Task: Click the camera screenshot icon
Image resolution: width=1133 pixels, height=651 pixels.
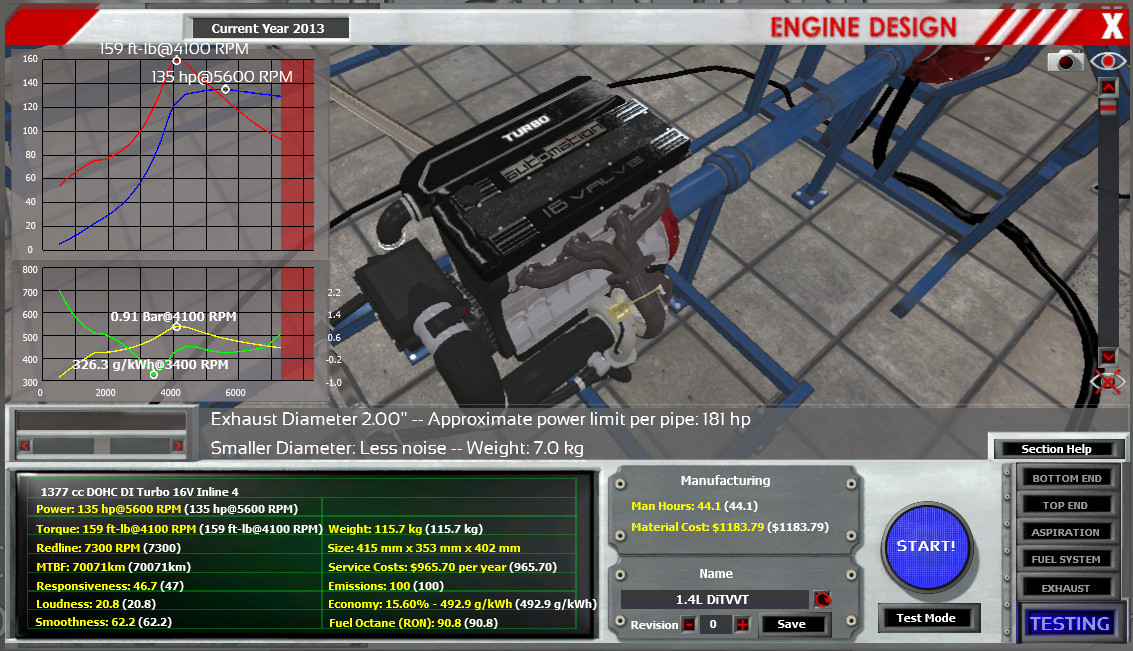Action: pyautogui.click(x=1066, y=61)
